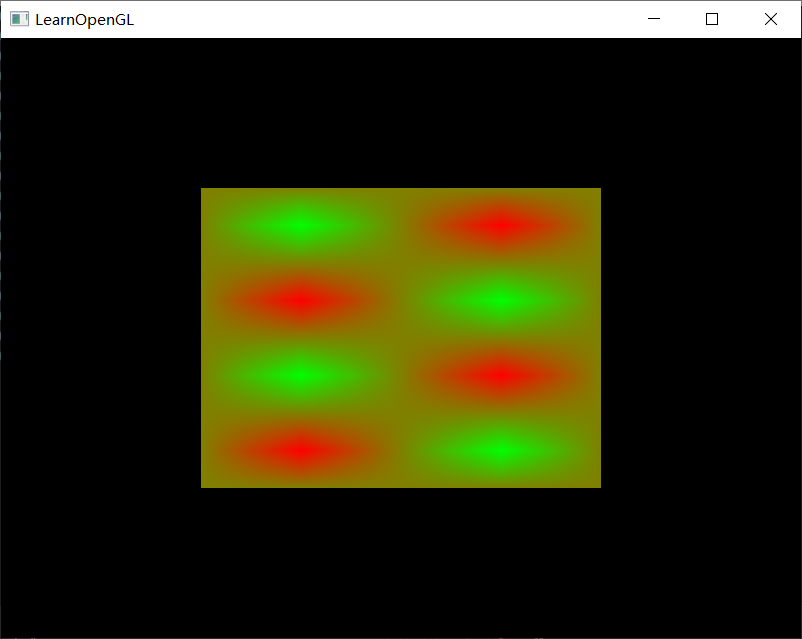802x639 pixels.
Task: Click the third-row red blob on the right
Action: 500,375
